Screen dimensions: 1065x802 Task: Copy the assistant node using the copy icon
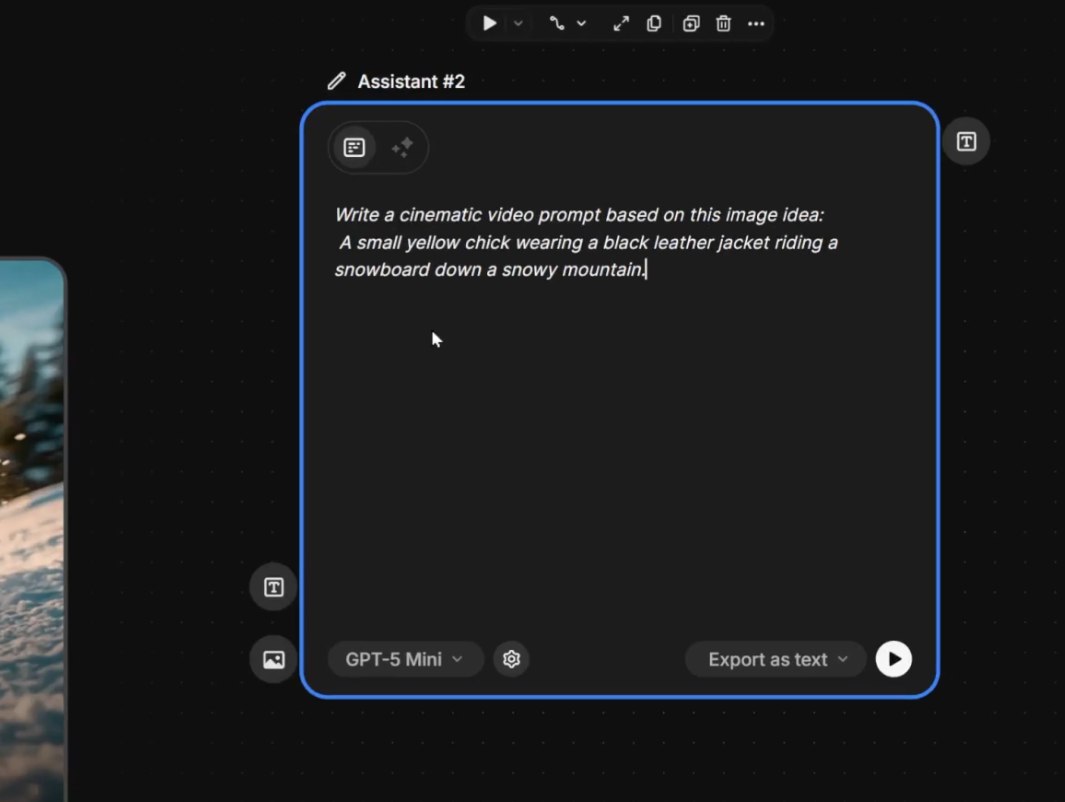(654, 23)
